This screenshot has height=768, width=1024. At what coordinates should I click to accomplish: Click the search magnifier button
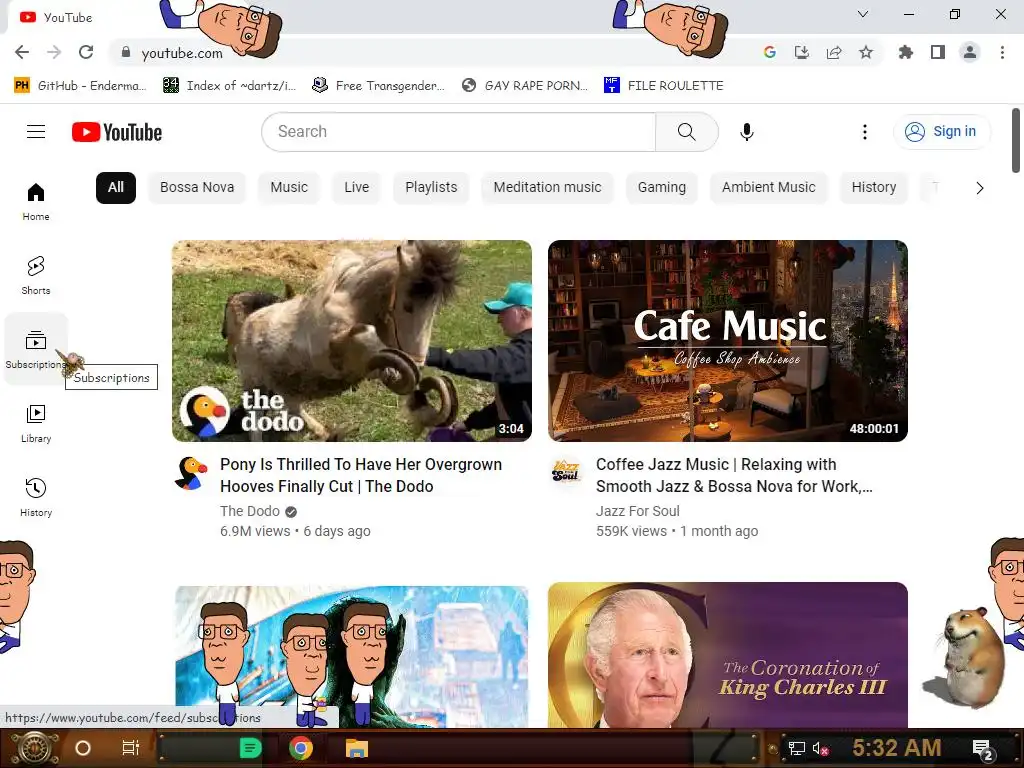coord(686,132)
